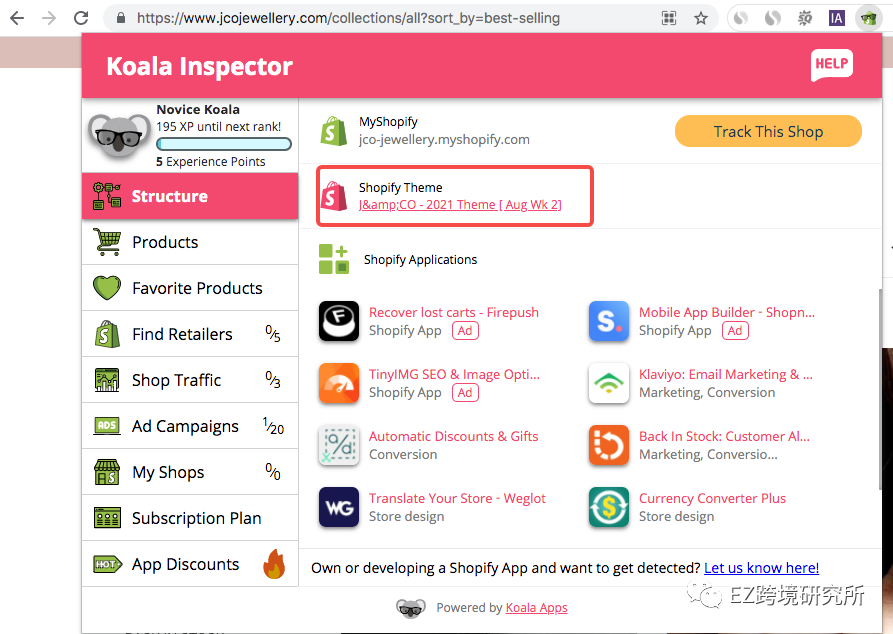Click the TinyIMG orange gauge icon

click(x=339, y=383)
